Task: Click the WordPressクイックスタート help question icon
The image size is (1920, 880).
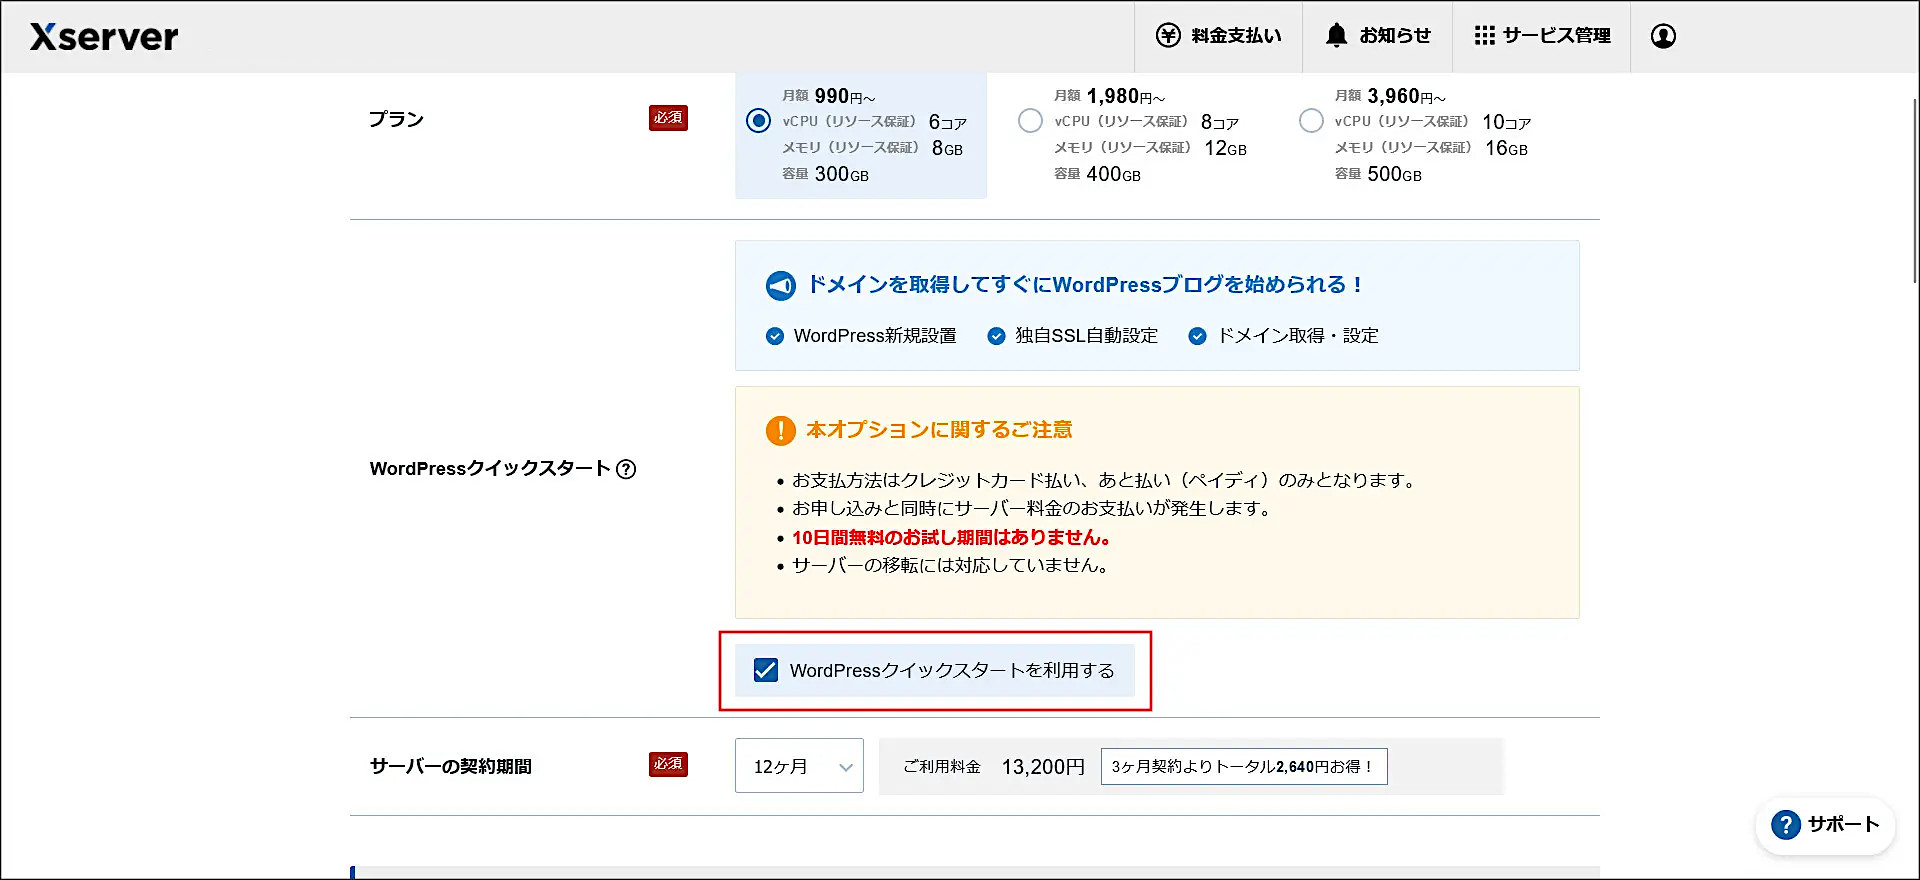Action: click(626, 469)
